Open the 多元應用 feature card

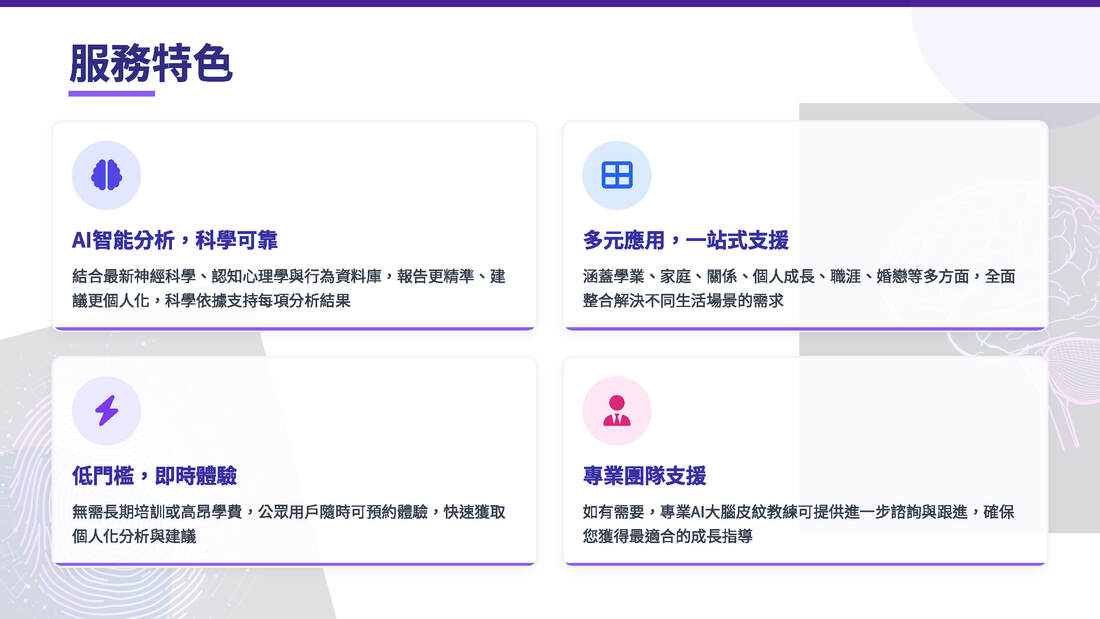[805, 225]
